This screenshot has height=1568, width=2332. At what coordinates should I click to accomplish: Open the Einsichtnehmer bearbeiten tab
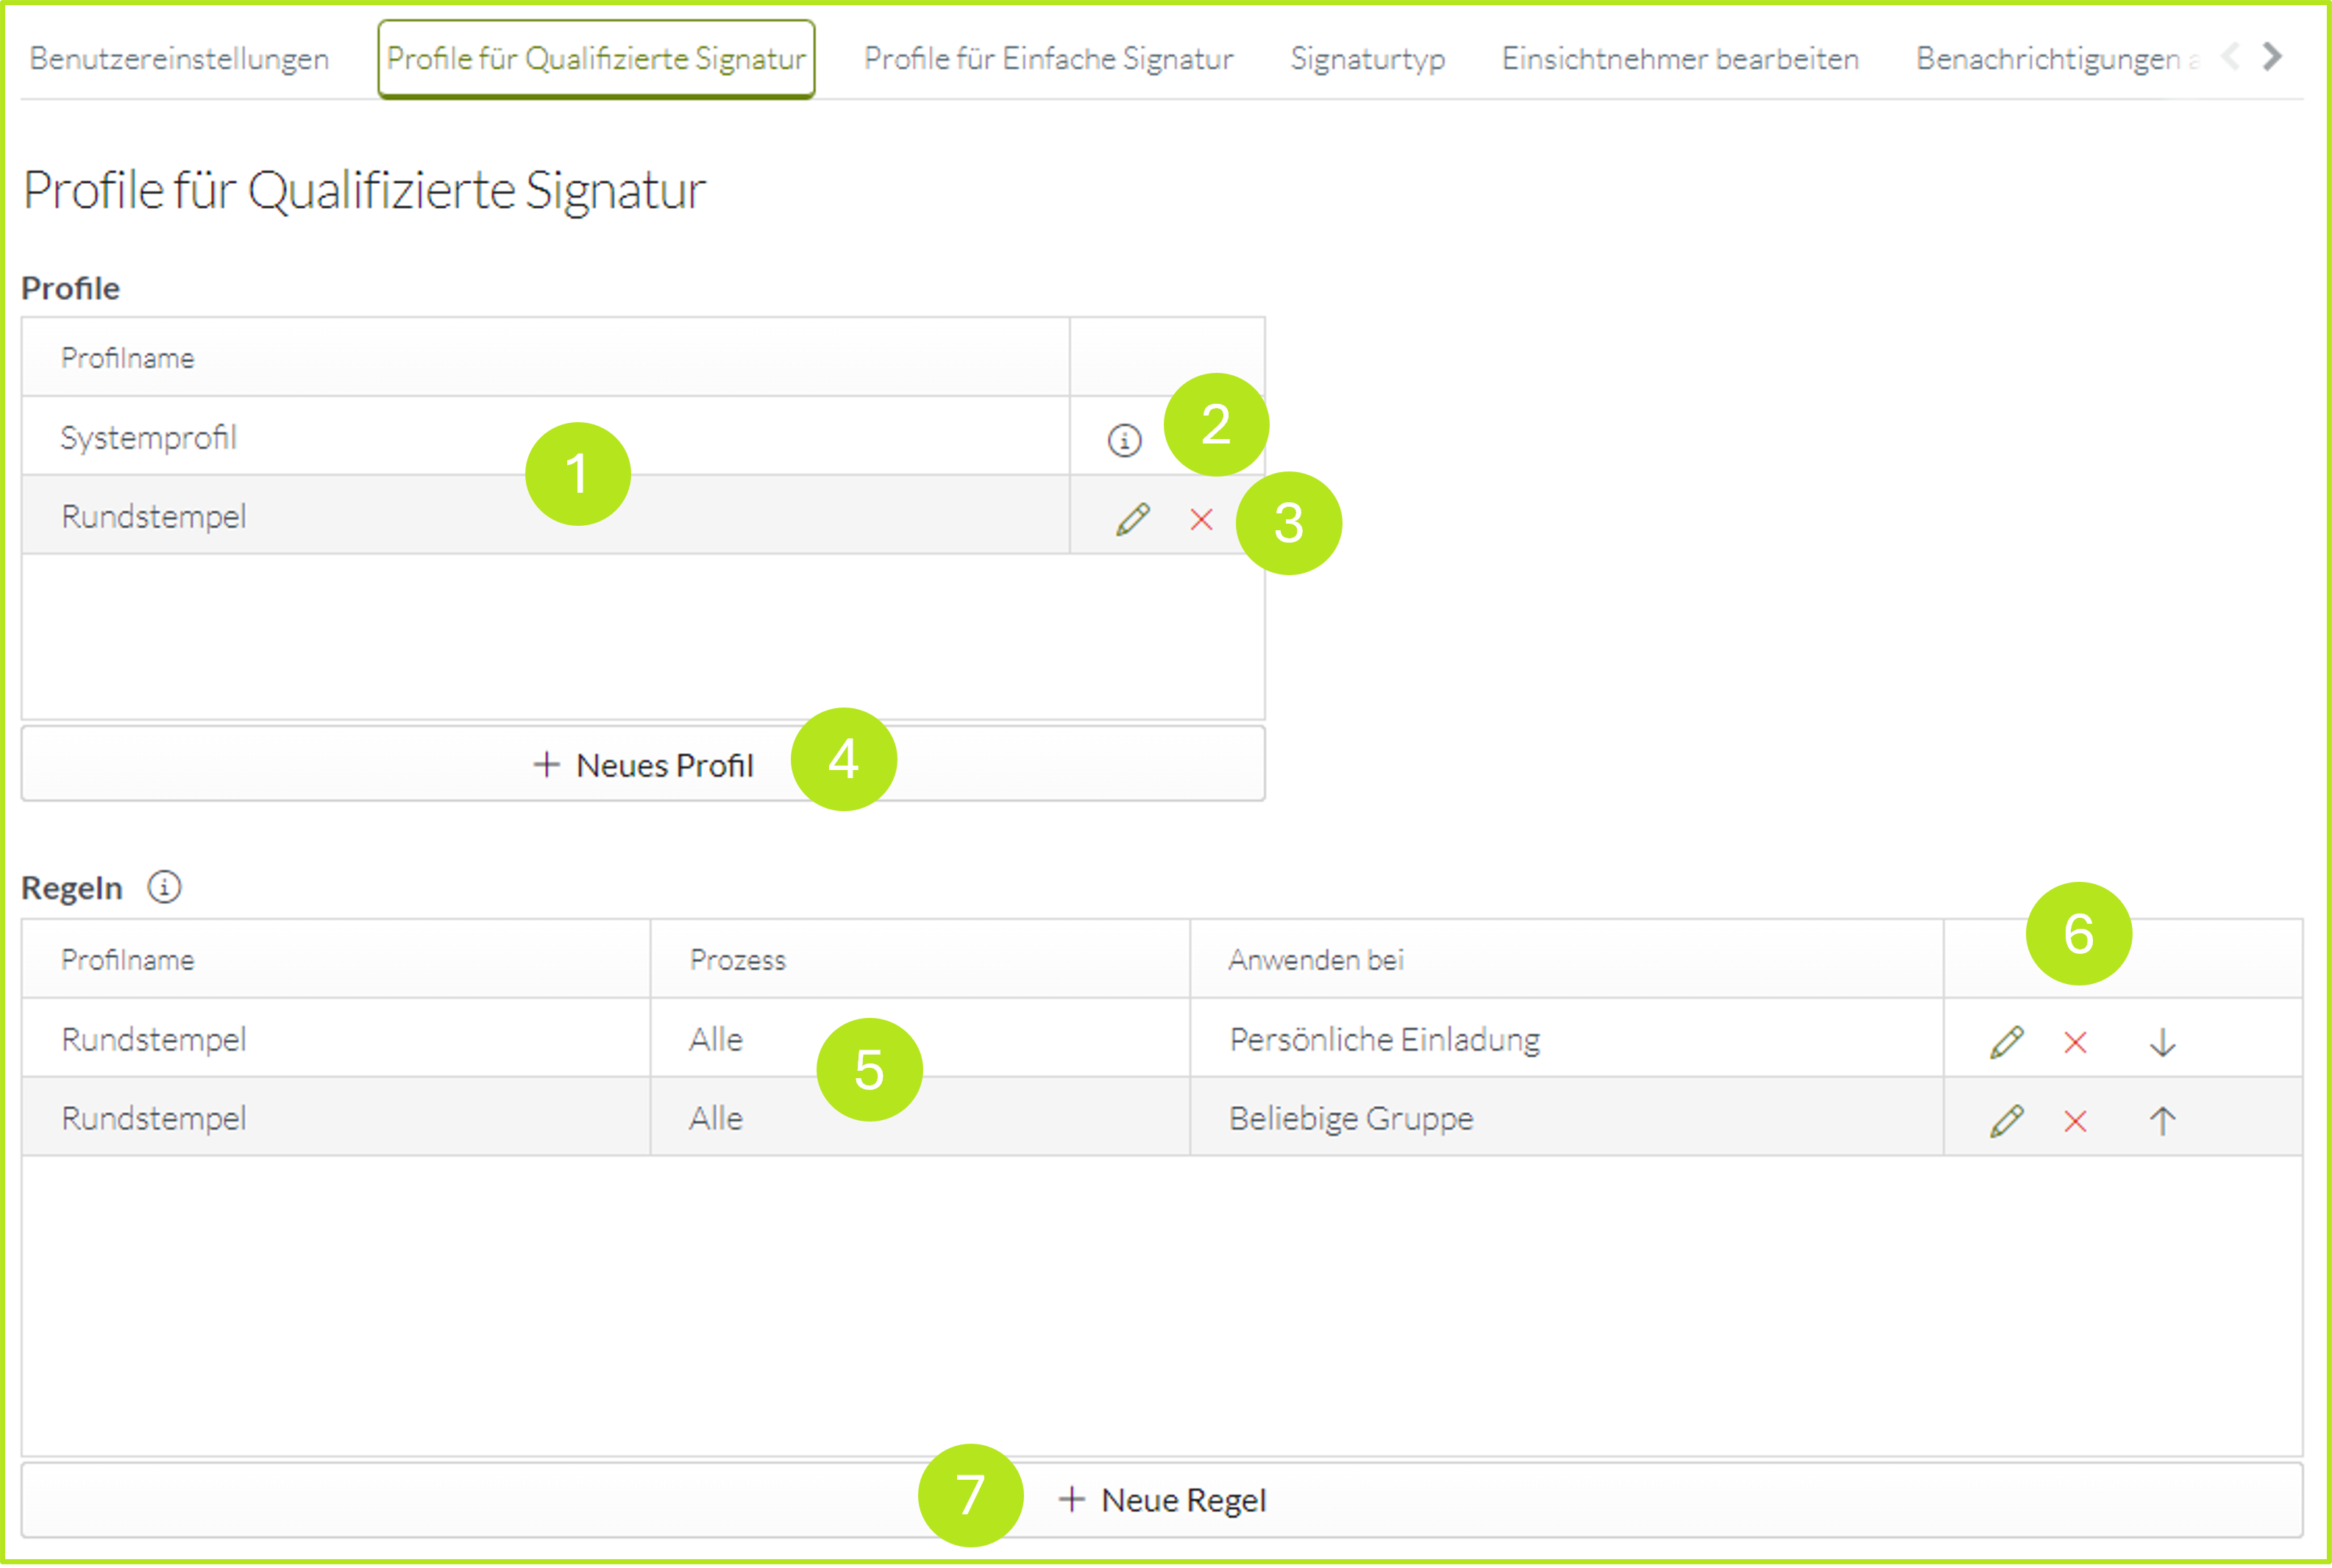(1680, 59)
